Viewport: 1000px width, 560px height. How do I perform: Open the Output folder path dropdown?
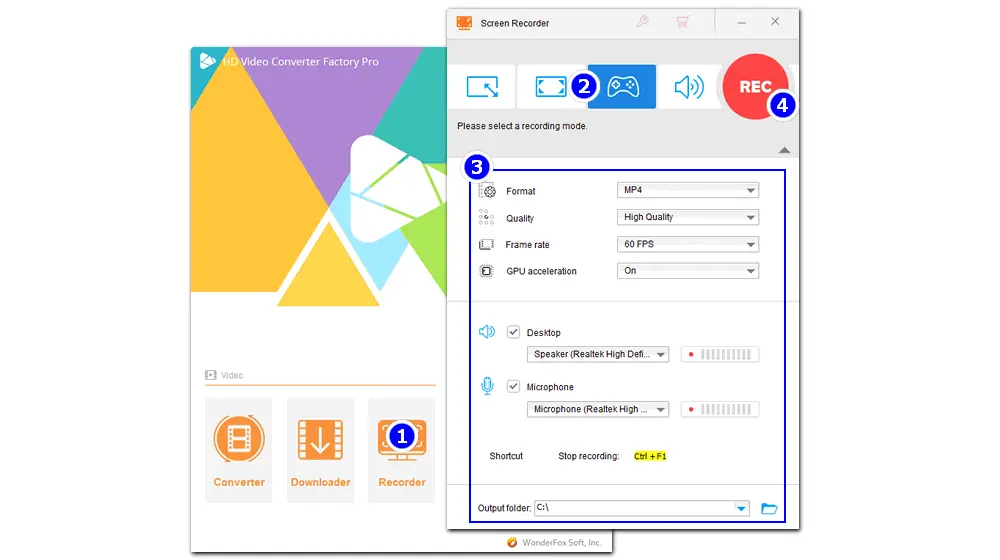pyautogui.click(x=741, y=508)
